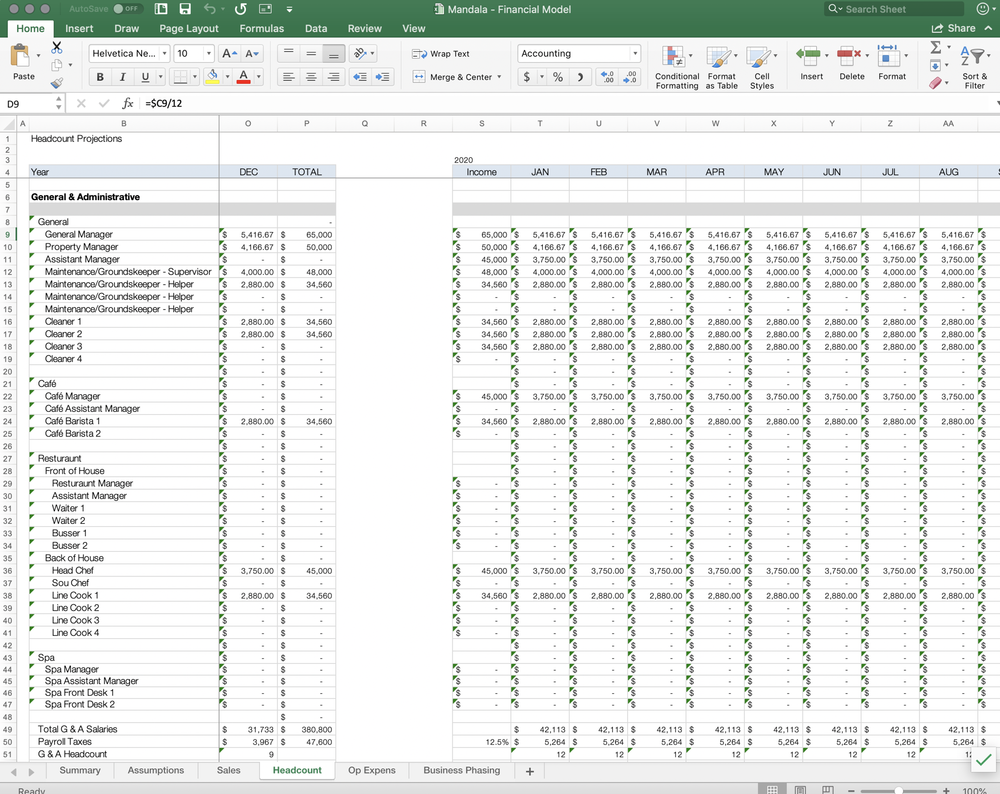Align text left
The image size is (1000, 794).
288,77
